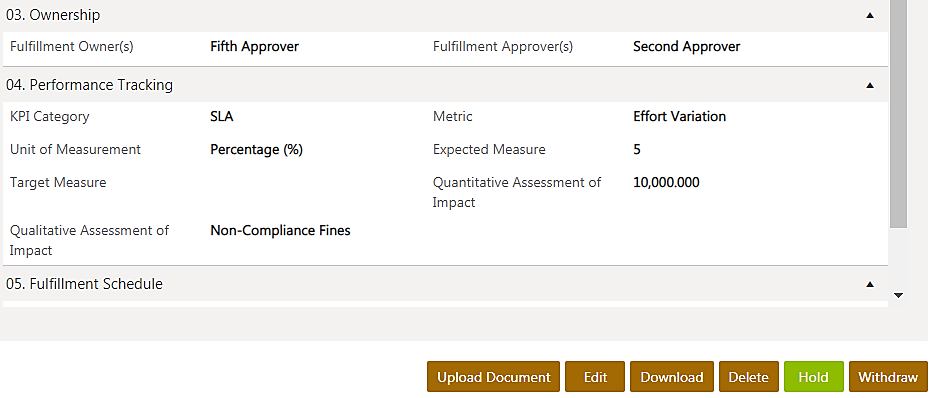Screen dimensions: 929x398
Task: Open the Edit button
Action: pyautogui.click(x=595, y=377)
